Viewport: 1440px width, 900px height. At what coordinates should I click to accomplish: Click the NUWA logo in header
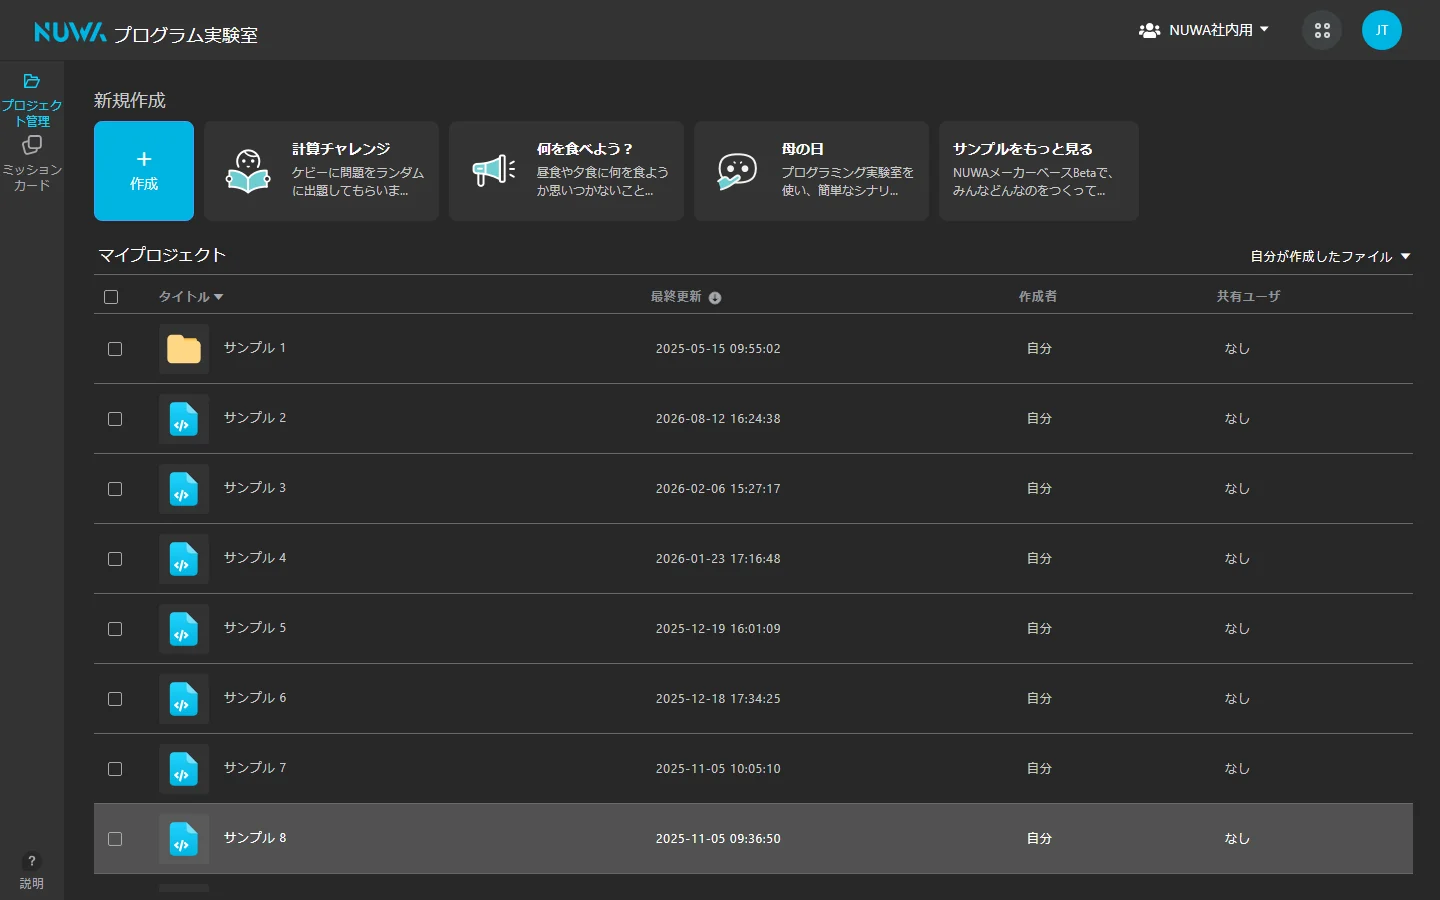click(x=70, y=33)
